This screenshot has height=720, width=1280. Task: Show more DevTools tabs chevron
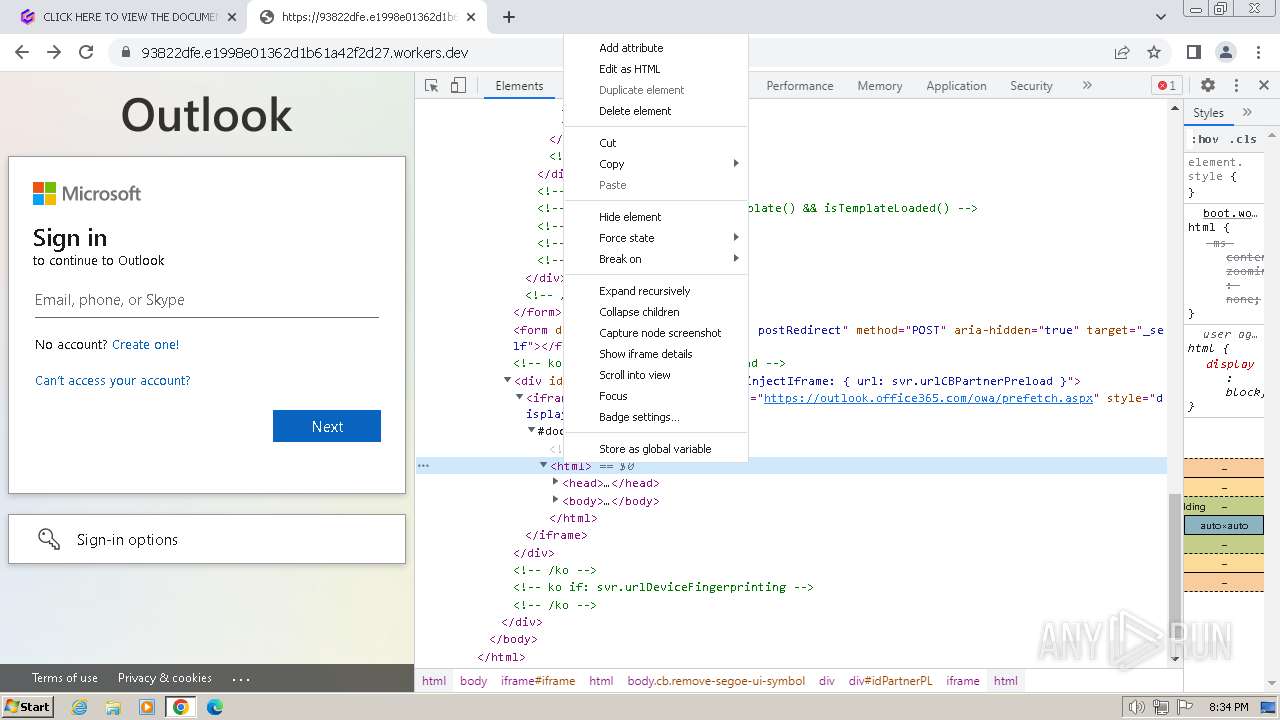click(x=1087, y=86)
